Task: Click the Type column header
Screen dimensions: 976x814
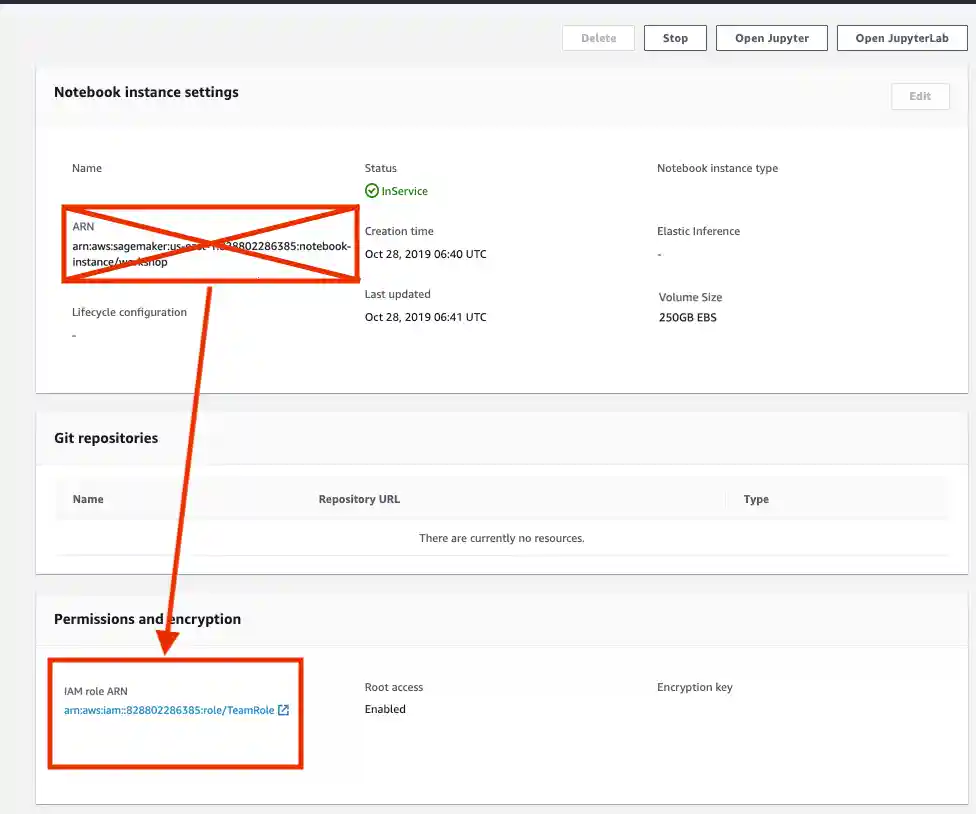Action: pyautogui.click(x=756, y=499)
